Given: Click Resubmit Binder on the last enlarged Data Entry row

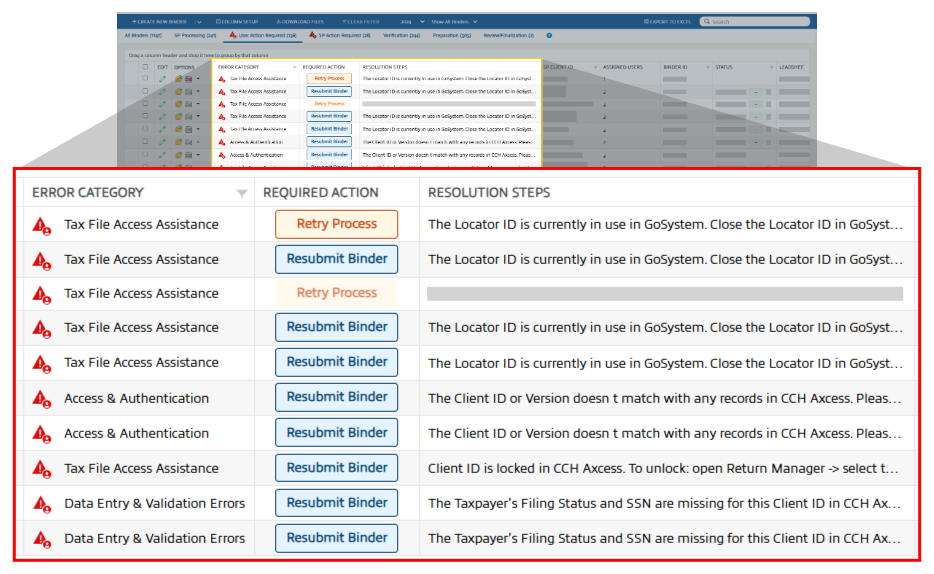Looking at the screenshot, I should [x=337, y=538].
